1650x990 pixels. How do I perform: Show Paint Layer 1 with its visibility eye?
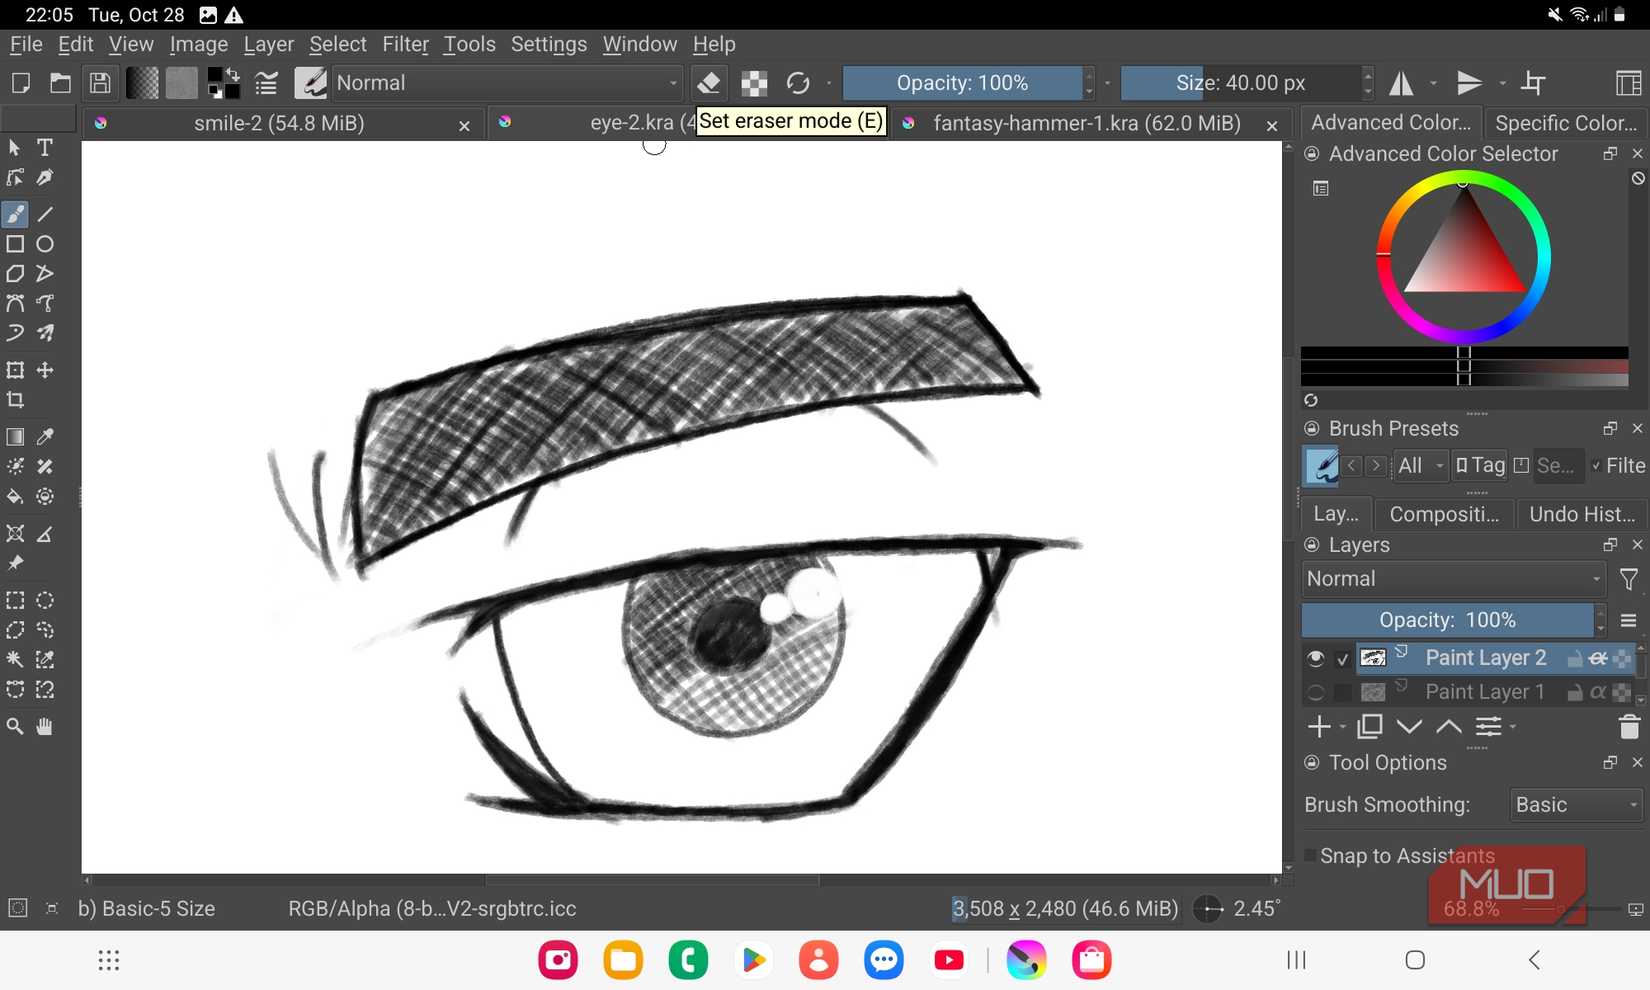pyautogui.click(x=1315, y=691)
